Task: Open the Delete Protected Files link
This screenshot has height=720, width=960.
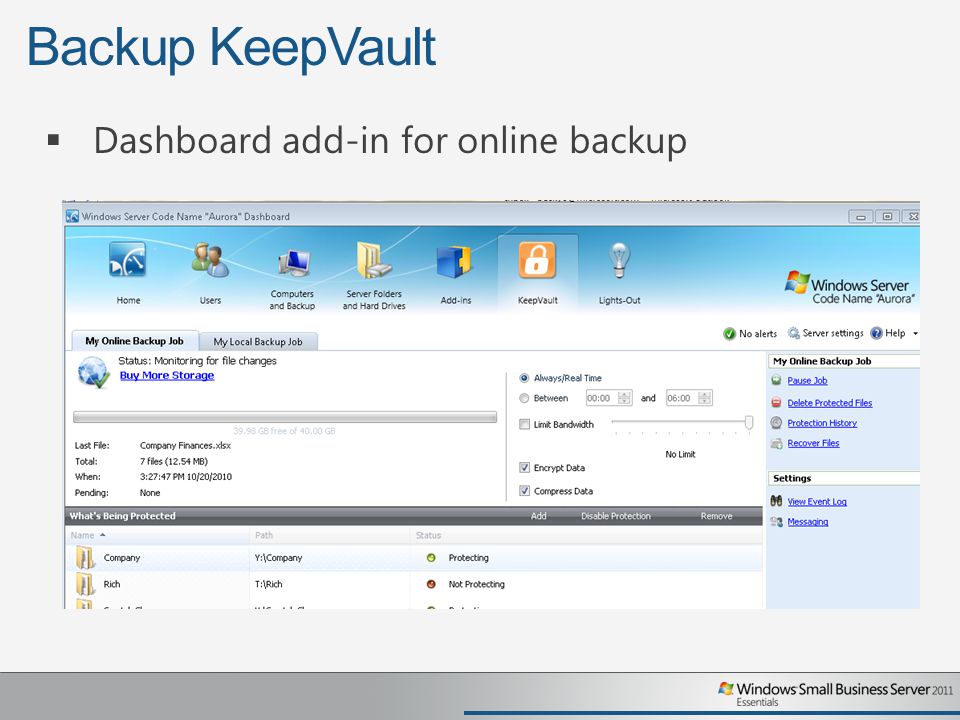Action: coord(830,403)
